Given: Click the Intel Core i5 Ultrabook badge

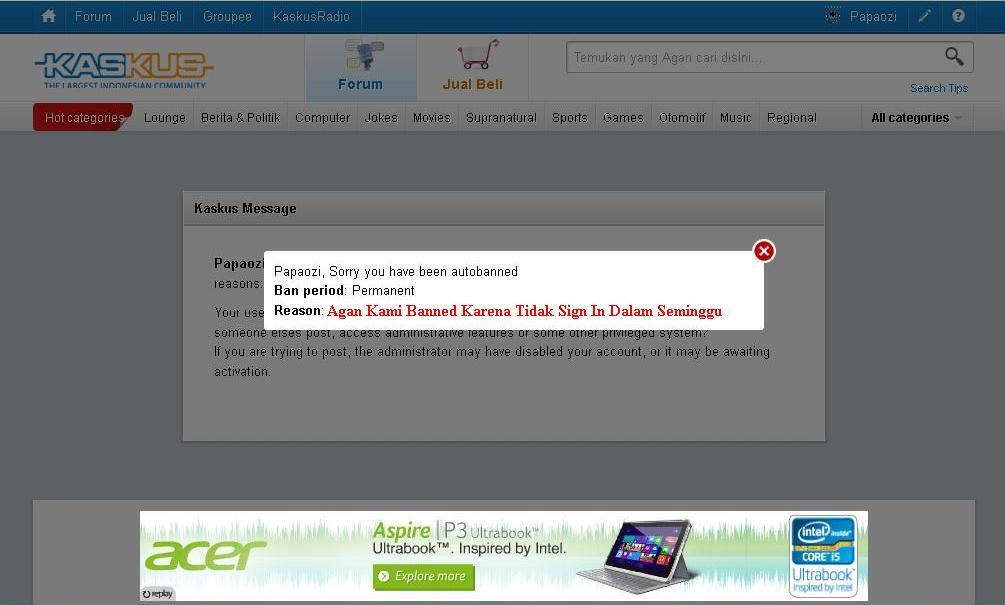Looking at the screenshot, I should [823, 556].
